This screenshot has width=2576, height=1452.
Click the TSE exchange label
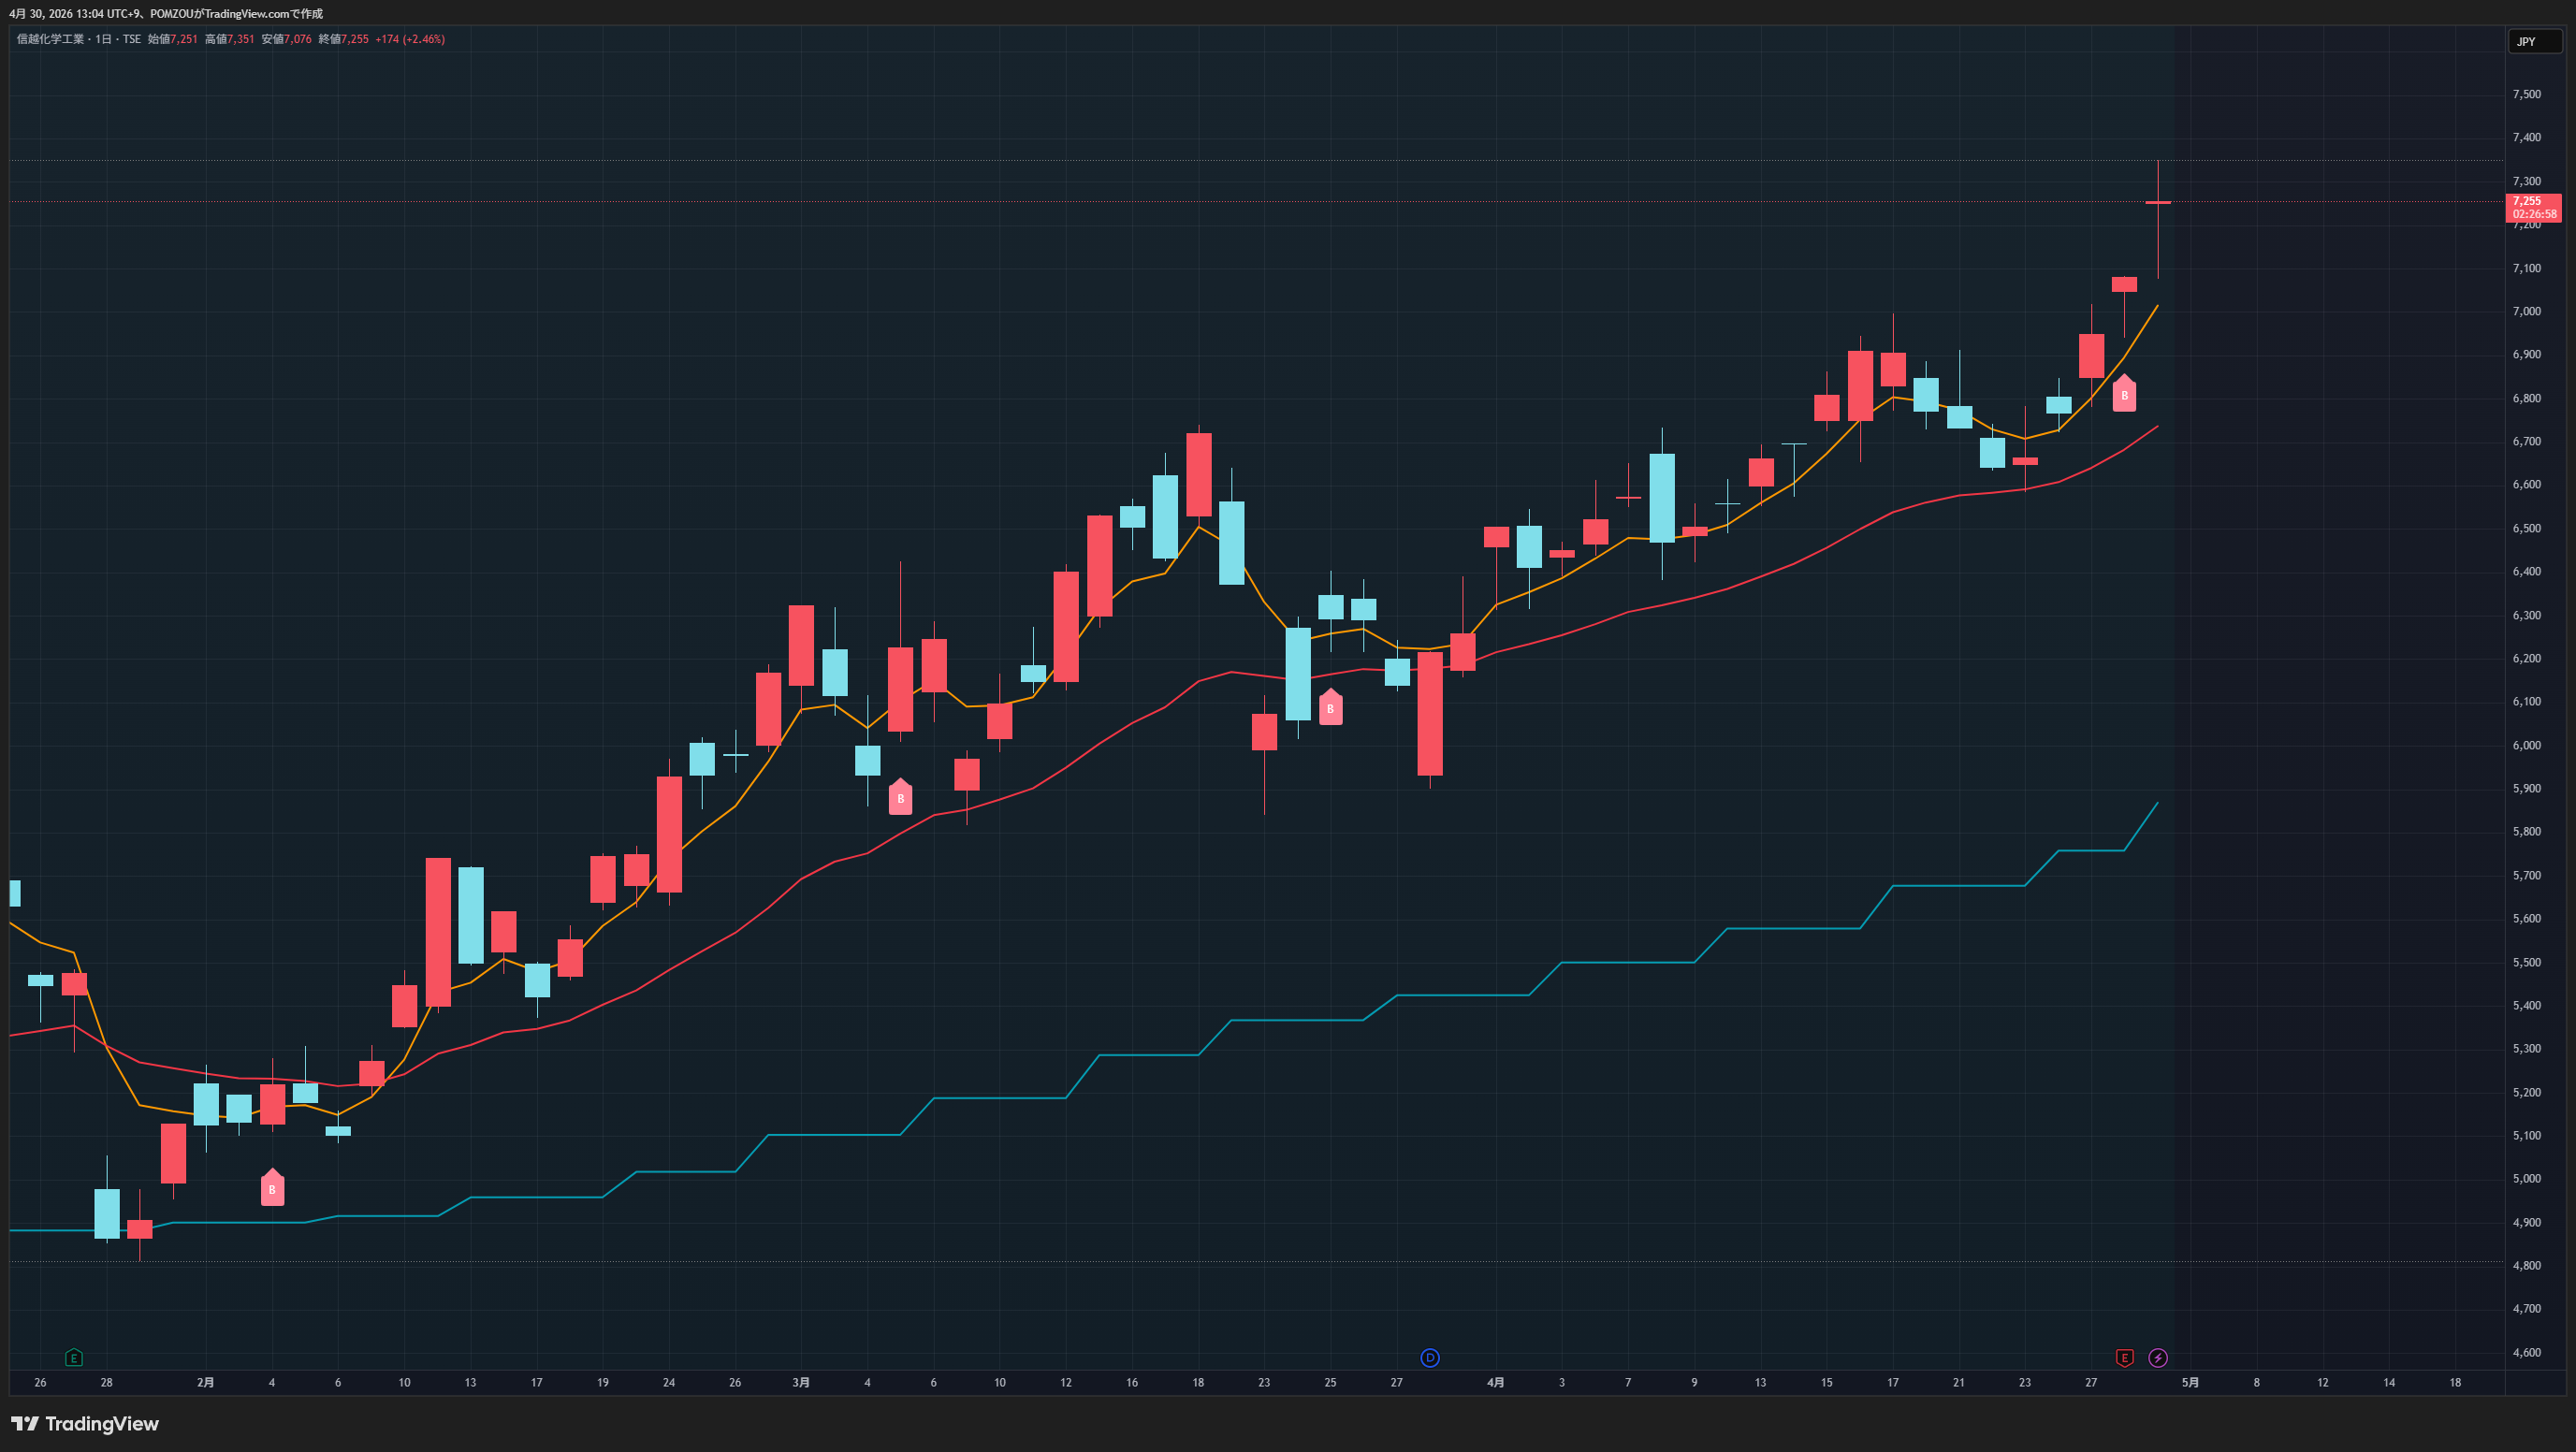pyautogui.click(x=132, y=39)
